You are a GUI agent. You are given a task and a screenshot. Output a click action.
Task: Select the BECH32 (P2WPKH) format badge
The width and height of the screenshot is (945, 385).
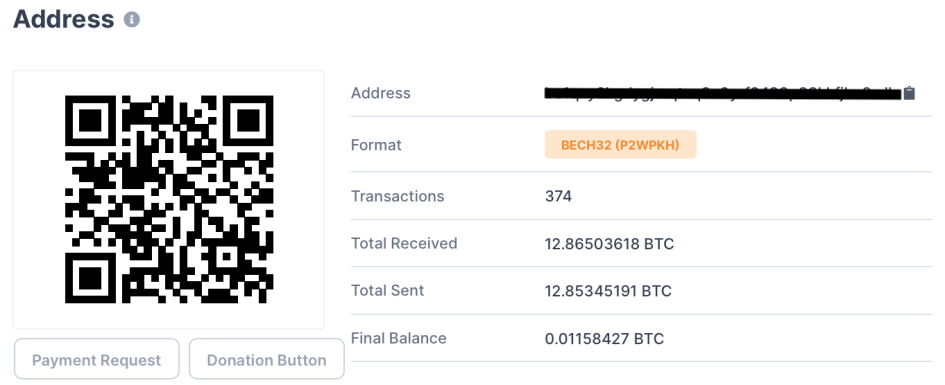[620, 145]
